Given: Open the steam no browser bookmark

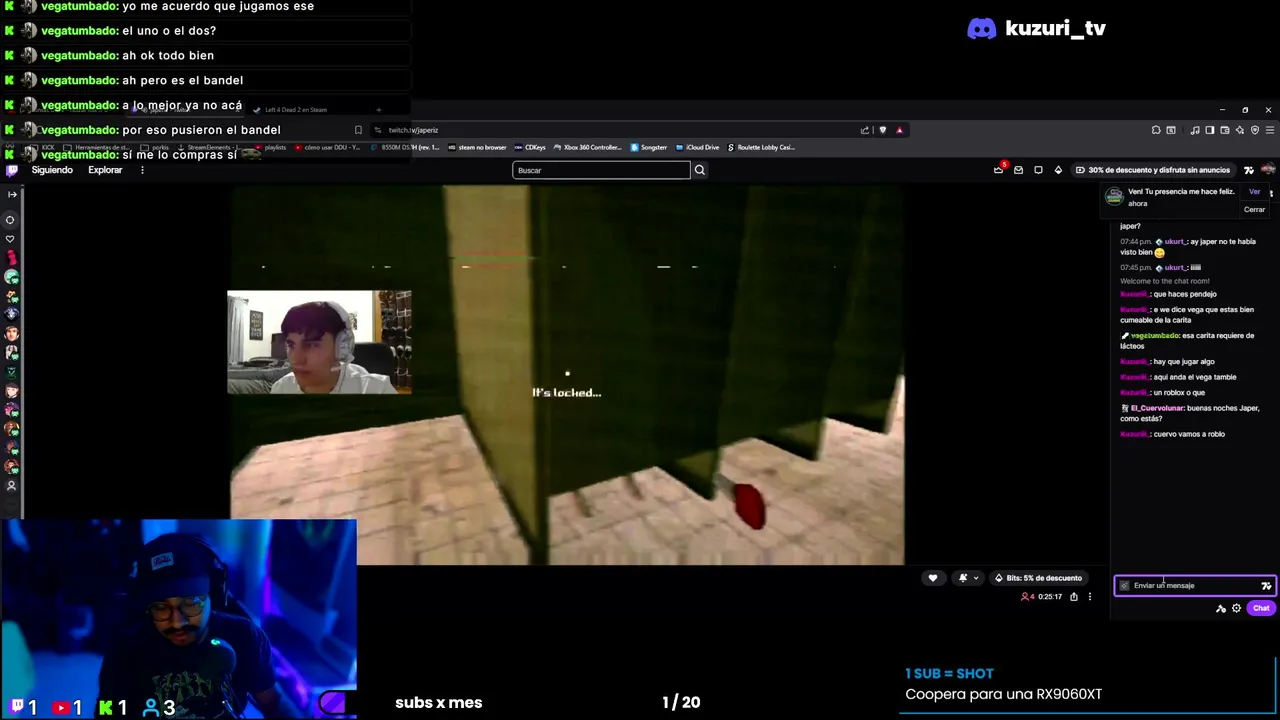Looking at the screenshot, I should click(477, 147).
